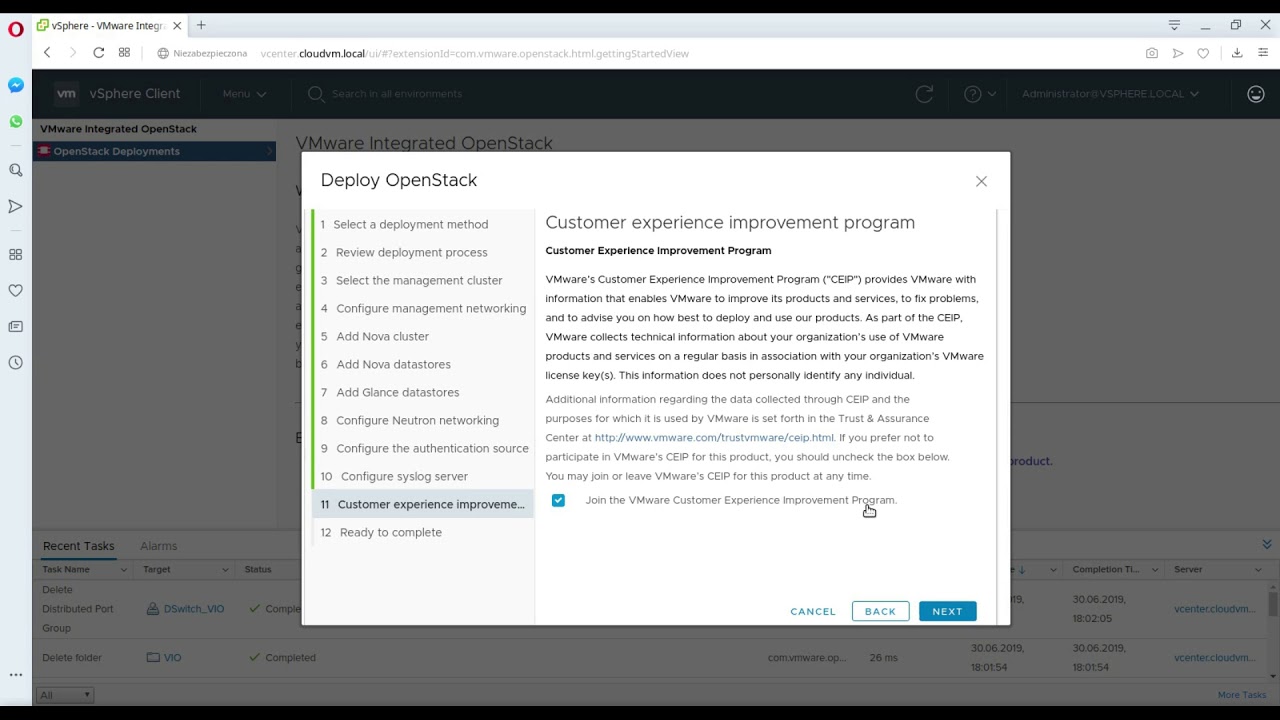
Task: Open VIO folder target link
Action: 172,658
